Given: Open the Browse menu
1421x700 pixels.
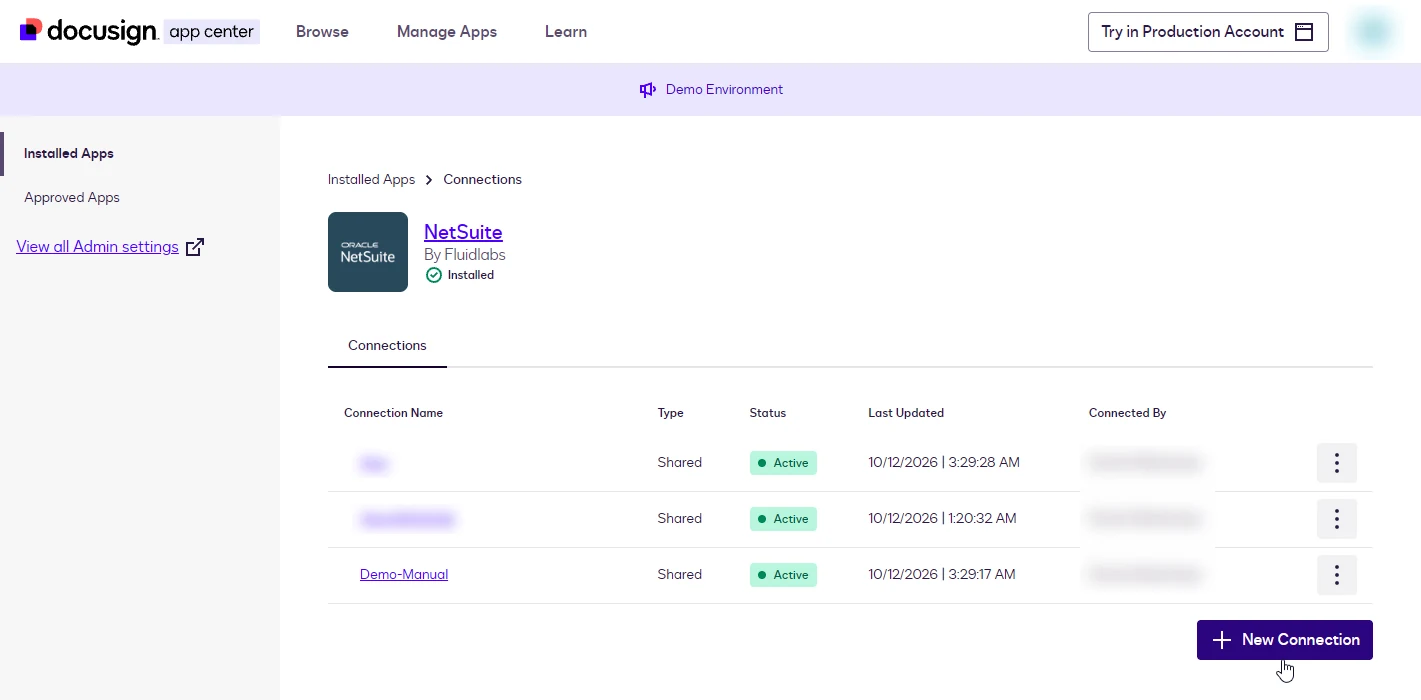Looking at the screenshot, I should [x=322, y=32].
